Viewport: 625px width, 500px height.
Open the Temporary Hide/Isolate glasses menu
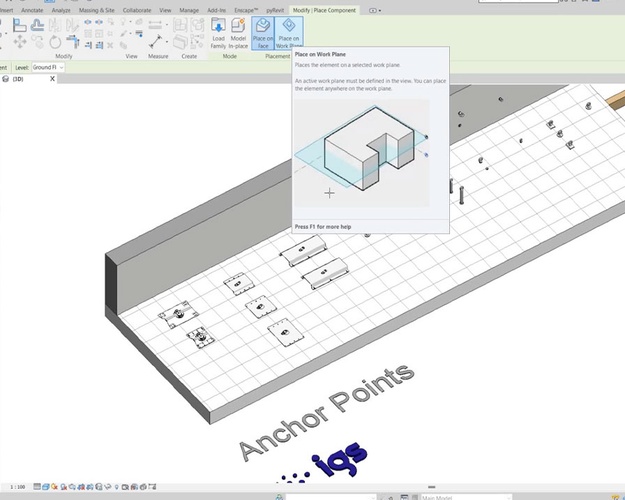pos(108,486)
